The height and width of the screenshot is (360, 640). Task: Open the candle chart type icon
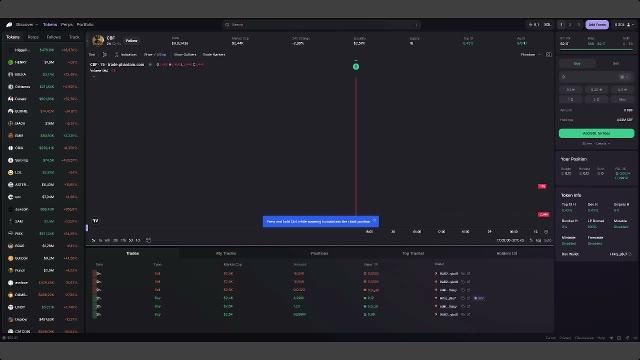point(104,55)
